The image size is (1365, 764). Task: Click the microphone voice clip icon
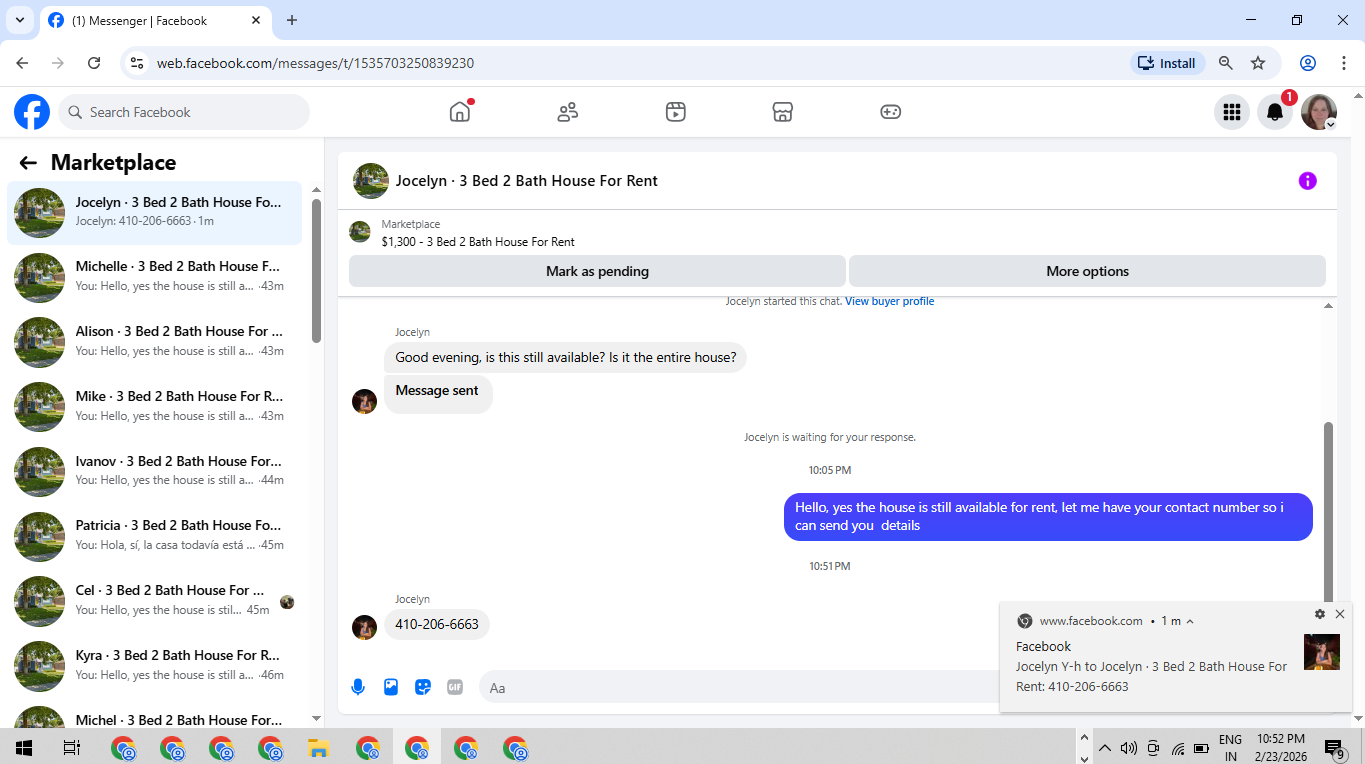[358, 687]
